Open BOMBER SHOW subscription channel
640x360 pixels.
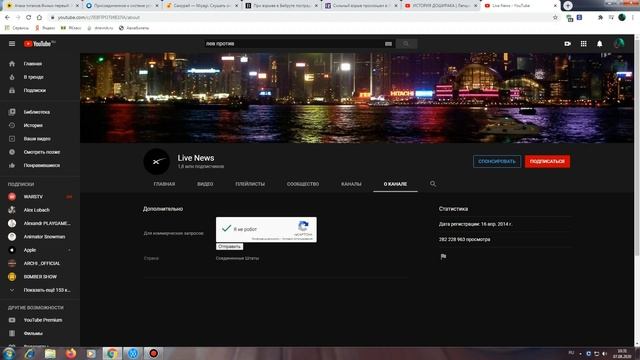[x=40, y=277]
